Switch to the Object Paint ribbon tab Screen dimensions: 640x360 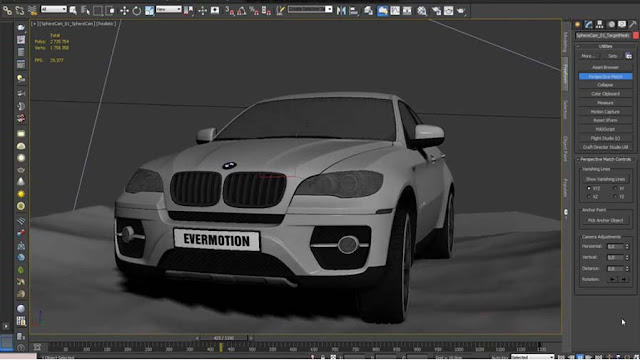click(565, 149)
